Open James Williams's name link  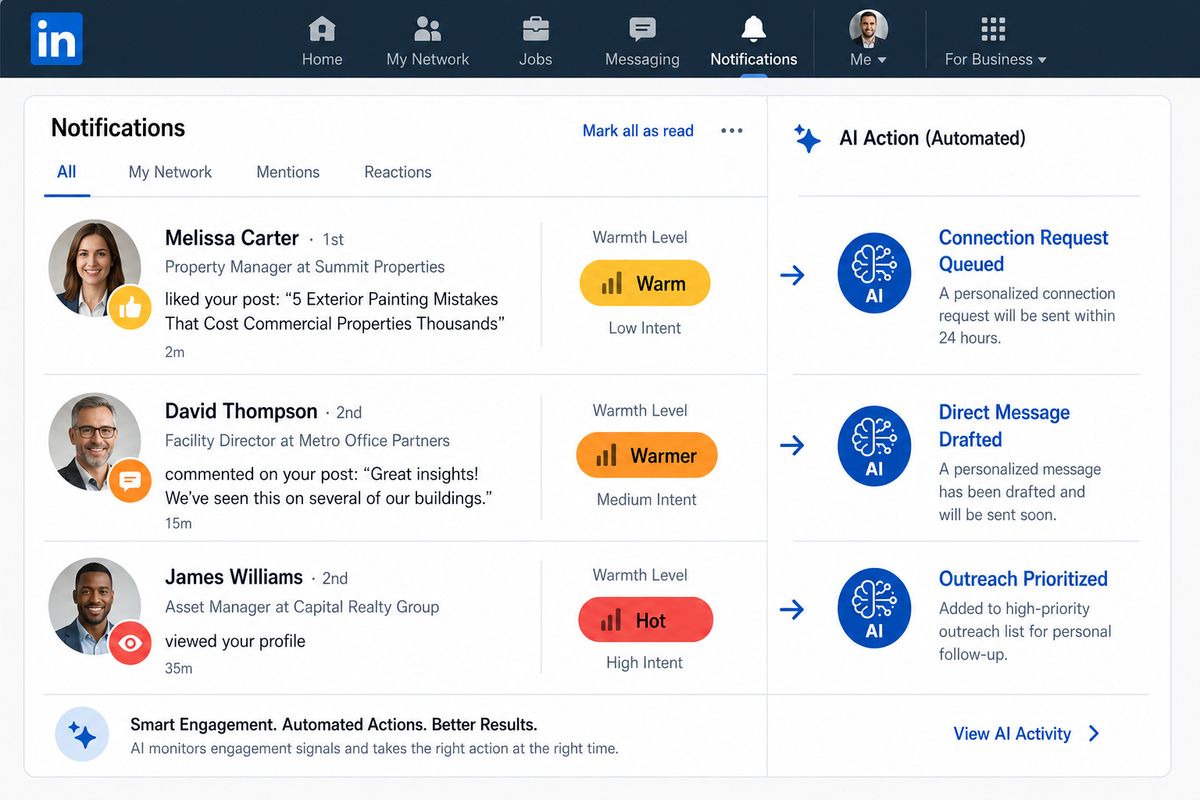(234, 577)
